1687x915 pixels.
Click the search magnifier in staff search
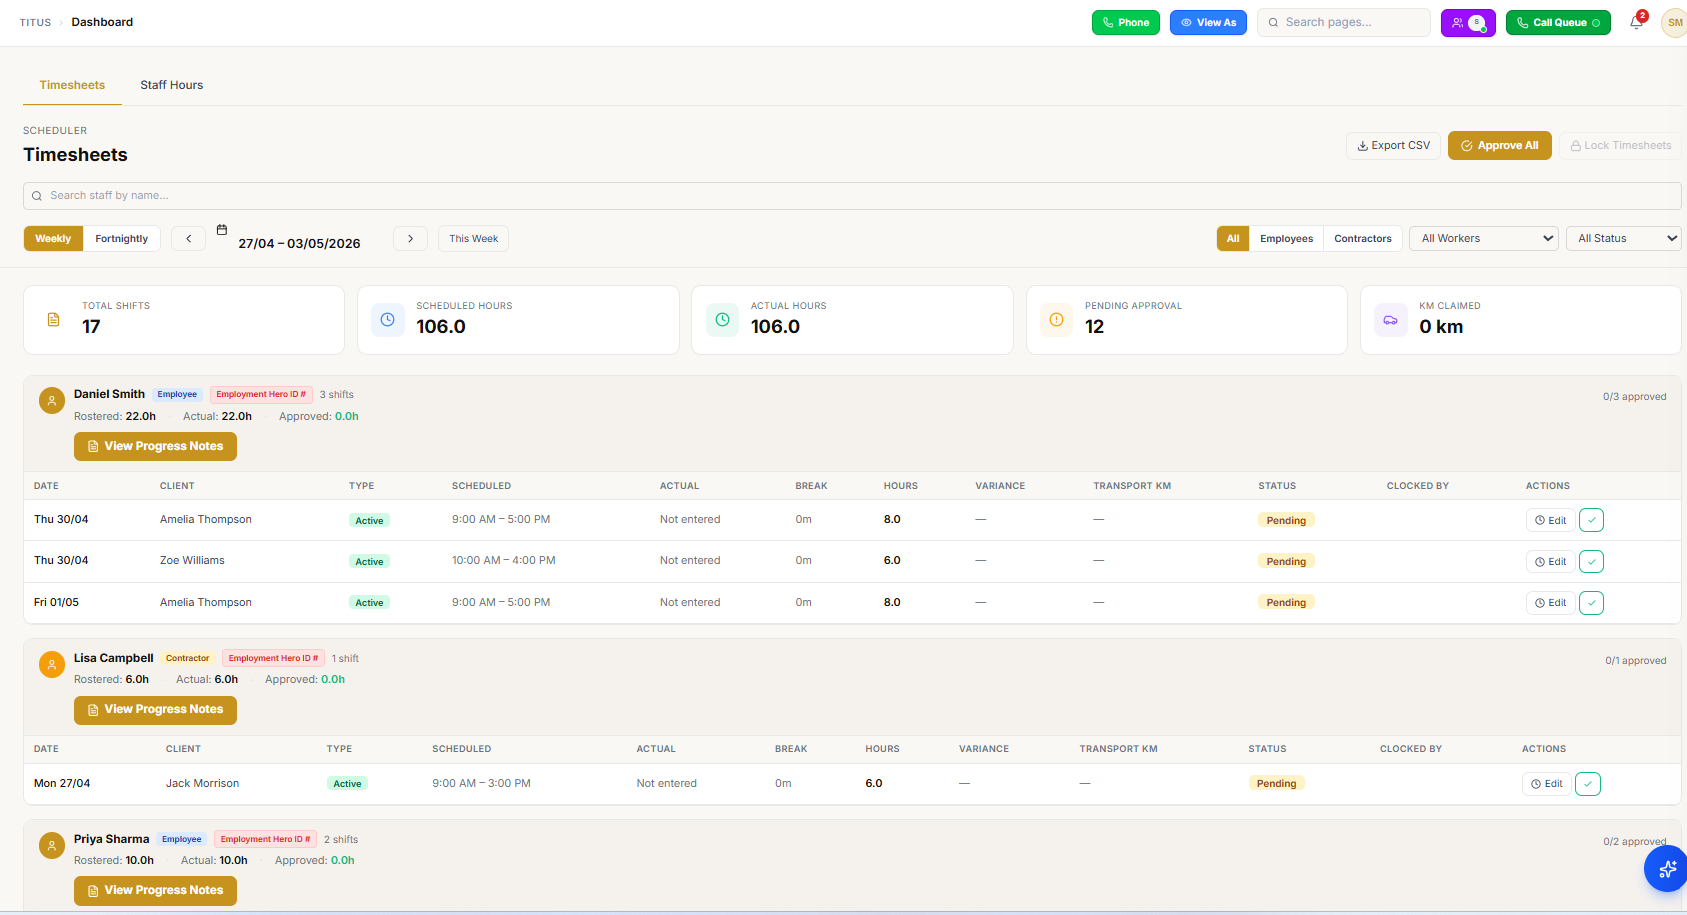click(x=37, y=196)
